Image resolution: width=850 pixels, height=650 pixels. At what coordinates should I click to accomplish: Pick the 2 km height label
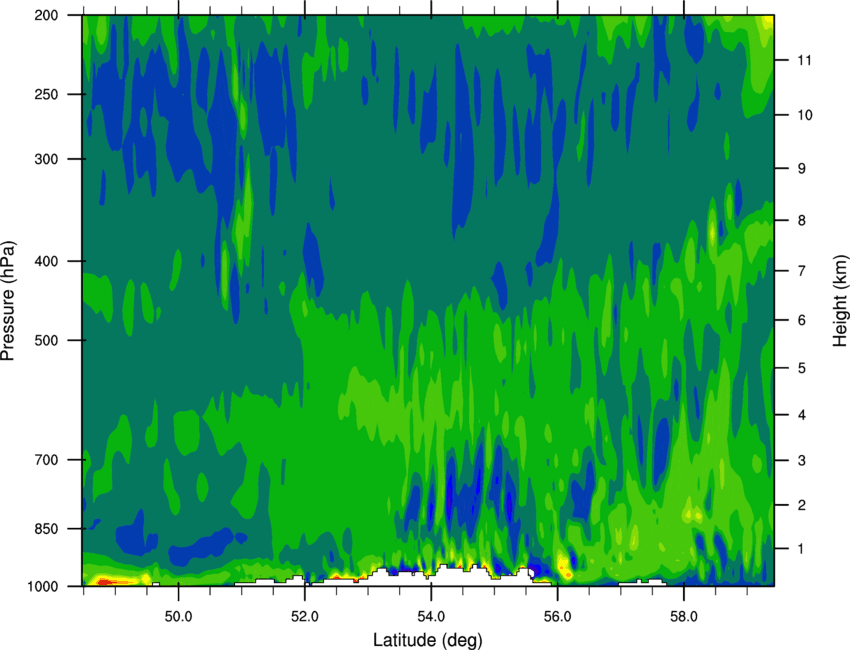(801, 505)
